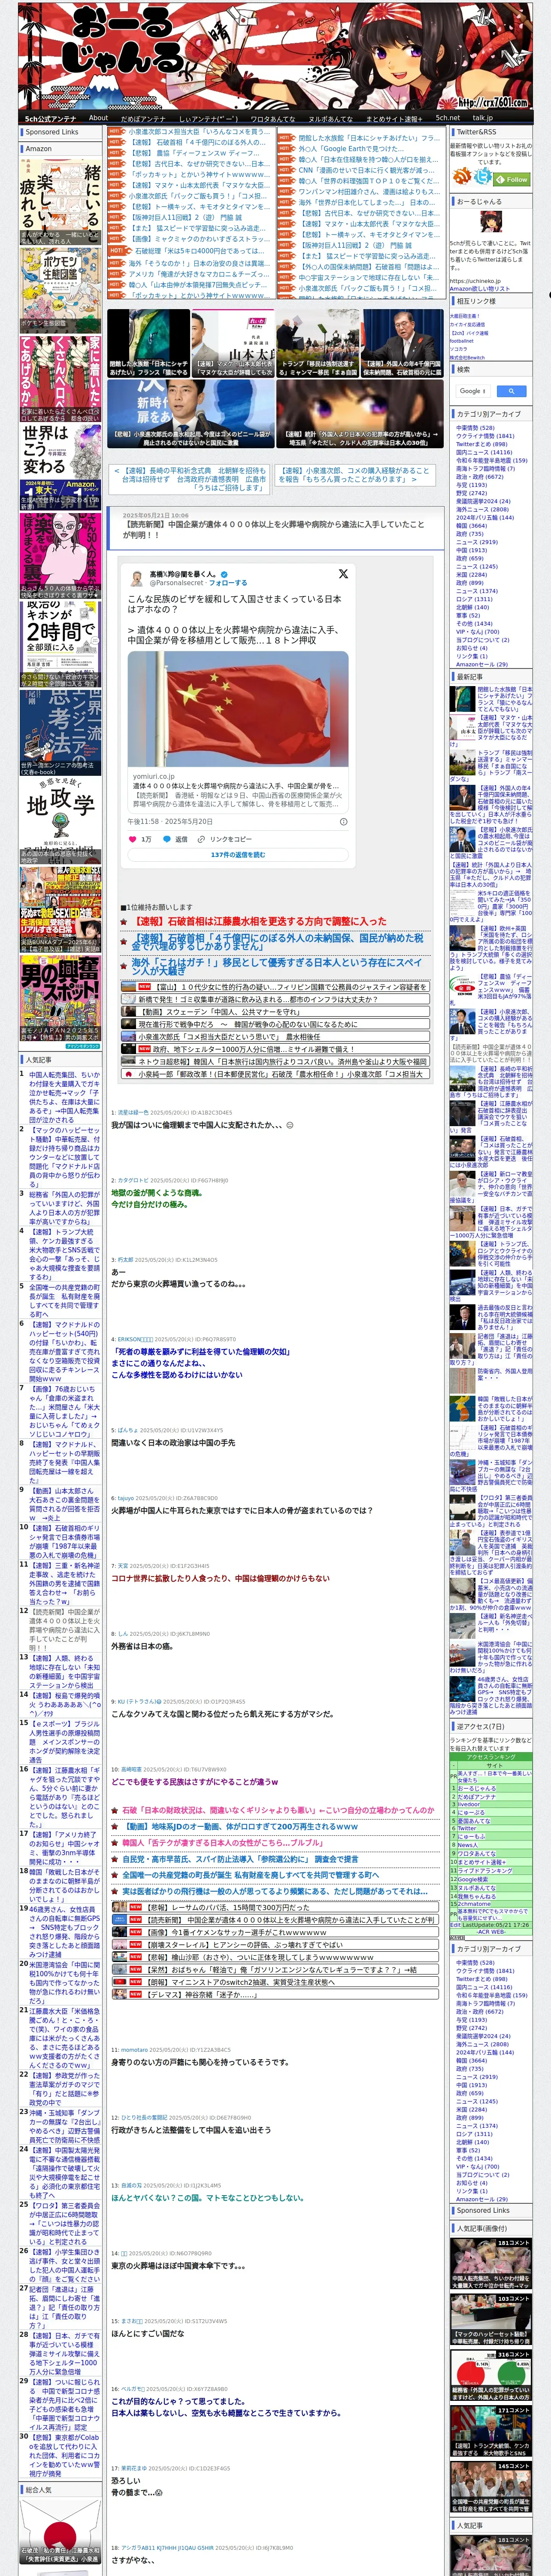Open the 5ch.net nav item
This screenshot has height=2576, width=551.
coord(448,118)
